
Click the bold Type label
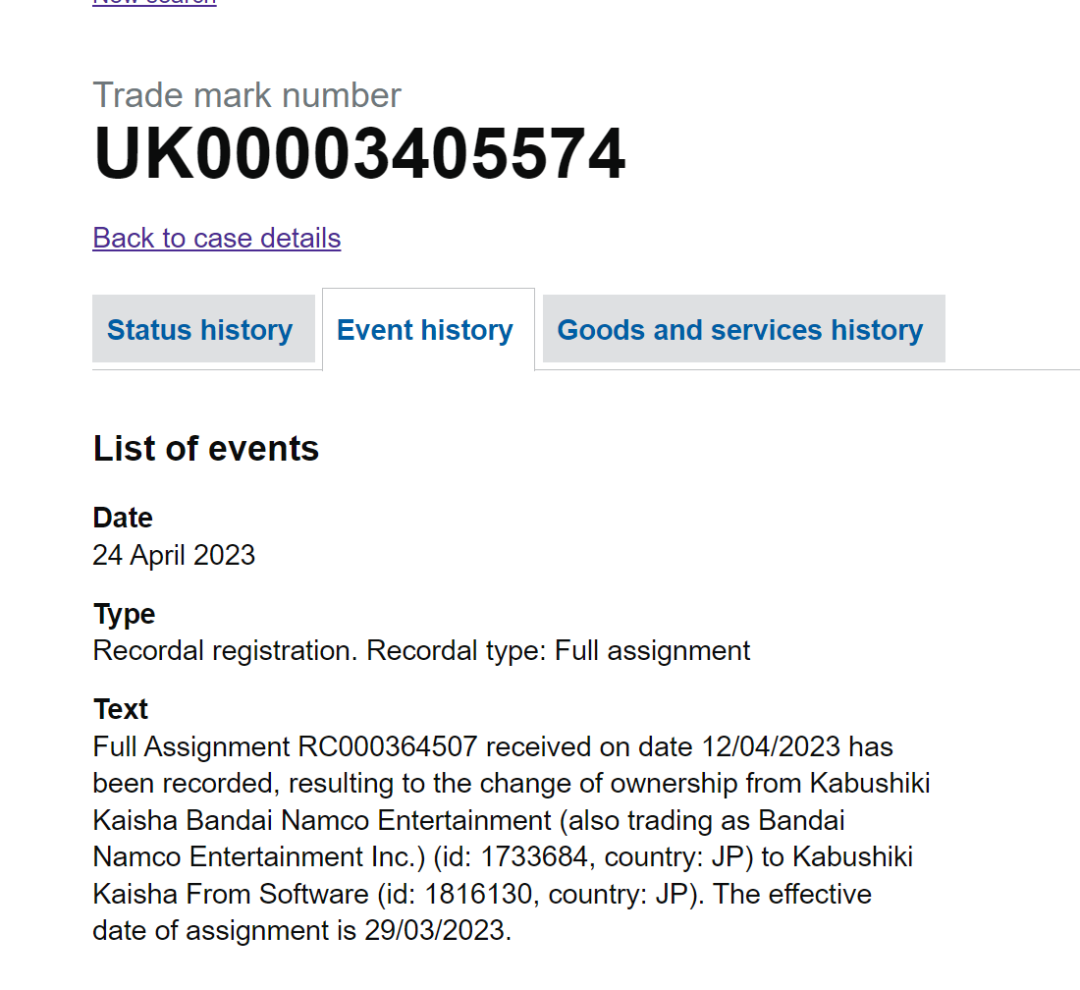point(124,614)
